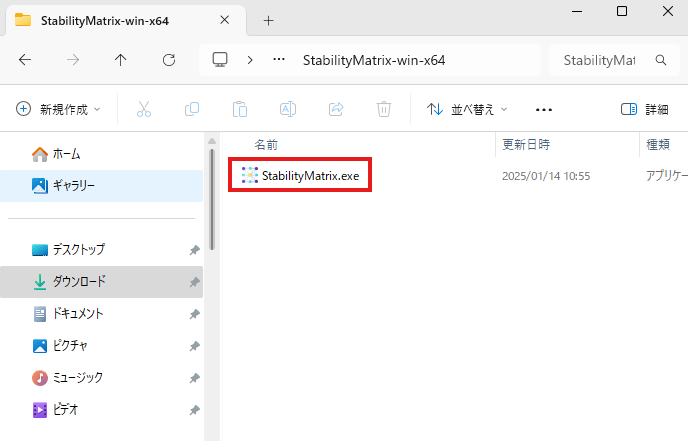The height and width of the screenshot is (441, 688).
Task: Open ピクチャ in quick access
Action: point(101,346)
